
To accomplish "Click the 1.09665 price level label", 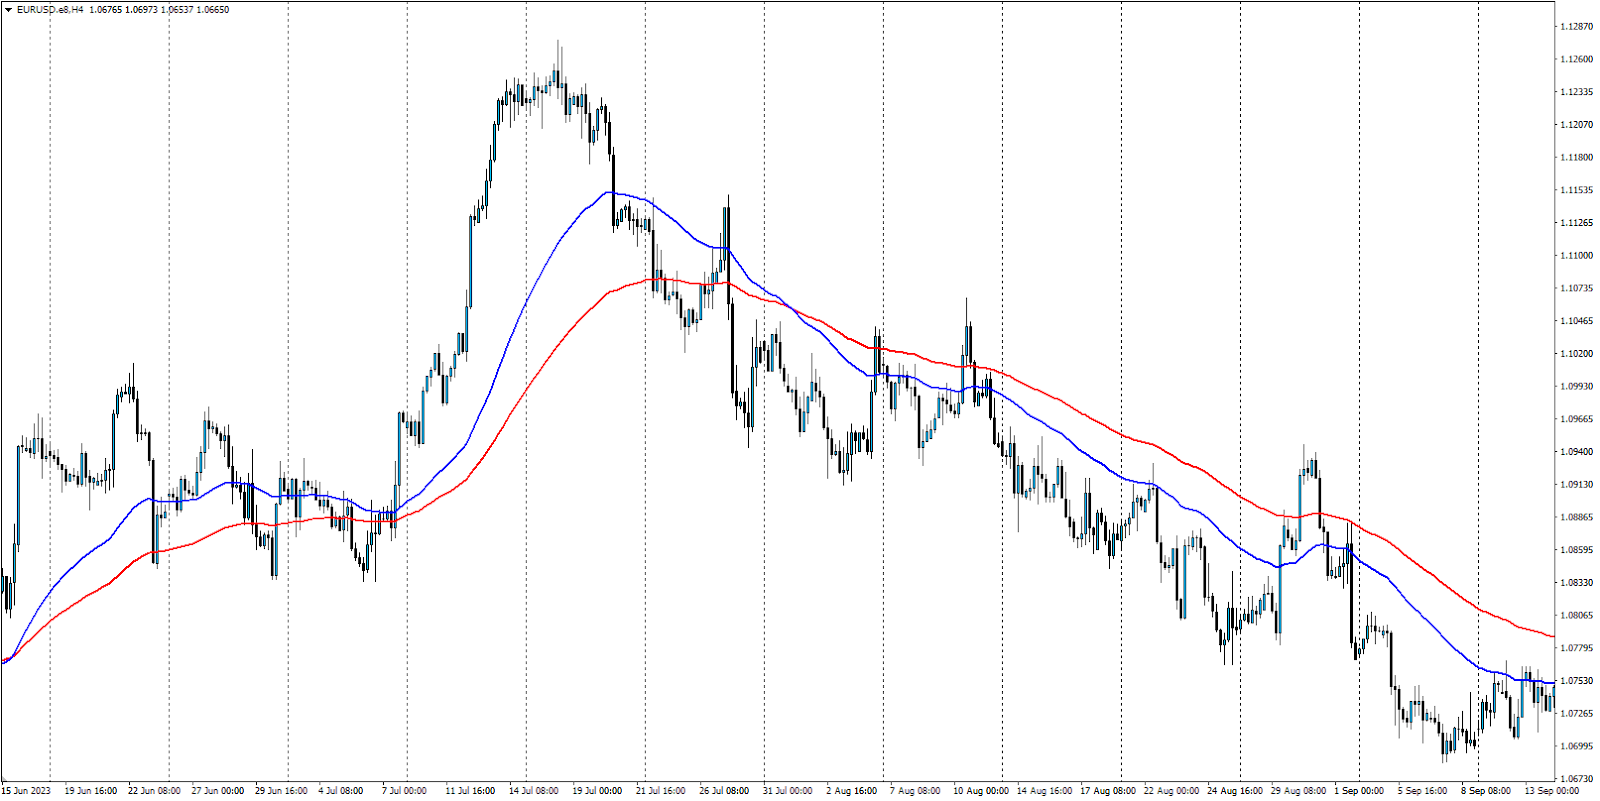I will 1577,419.
